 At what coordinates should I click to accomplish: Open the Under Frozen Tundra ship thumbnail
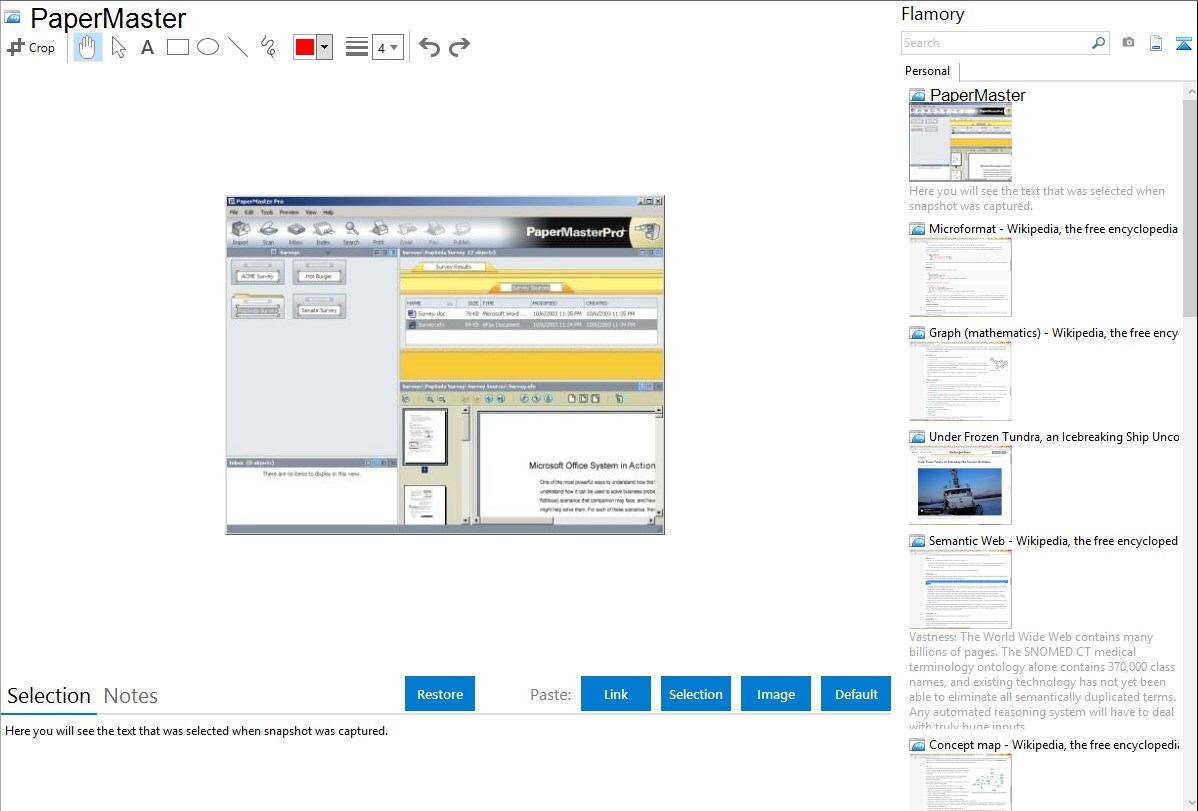coord(960,485)
